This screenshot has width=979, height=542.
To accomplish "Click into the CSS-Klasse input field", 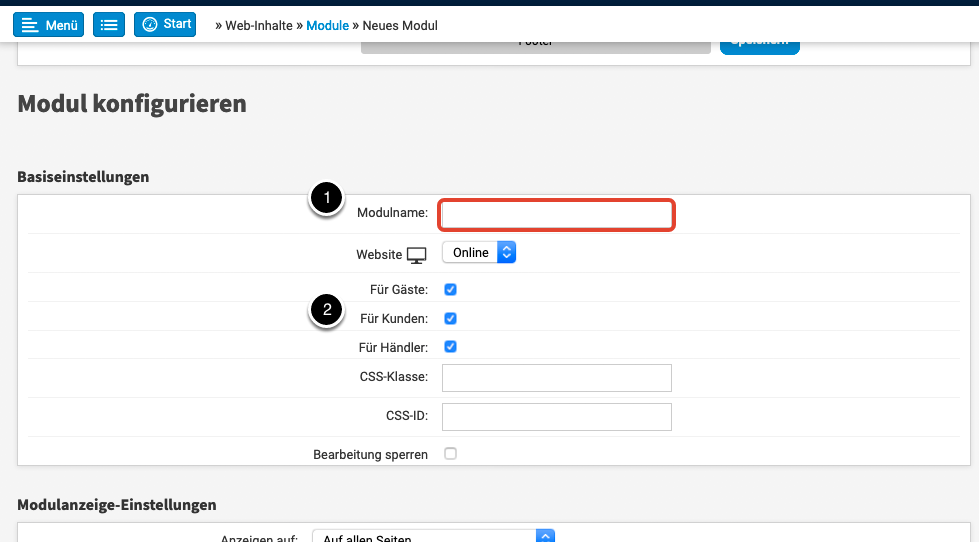I will (x=556, y=378).
